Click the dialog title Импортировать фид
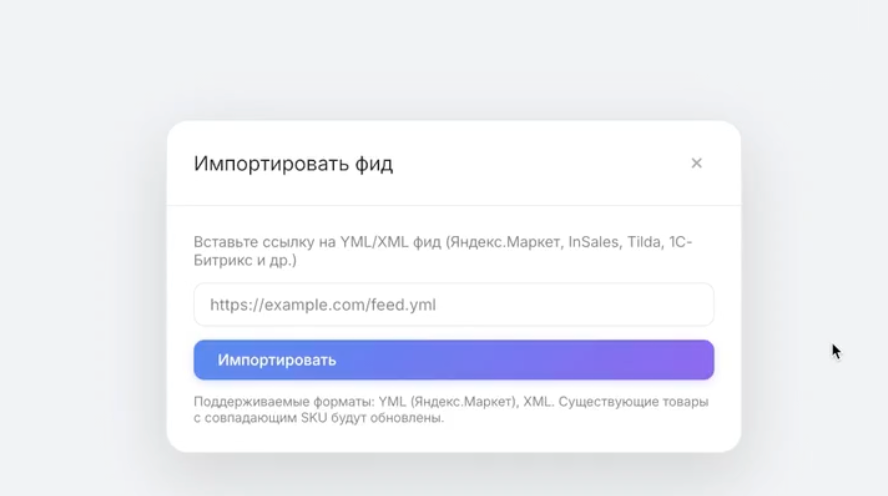This screenshot has height=496, width=888. pyautogui.click(x=293, y=164)
